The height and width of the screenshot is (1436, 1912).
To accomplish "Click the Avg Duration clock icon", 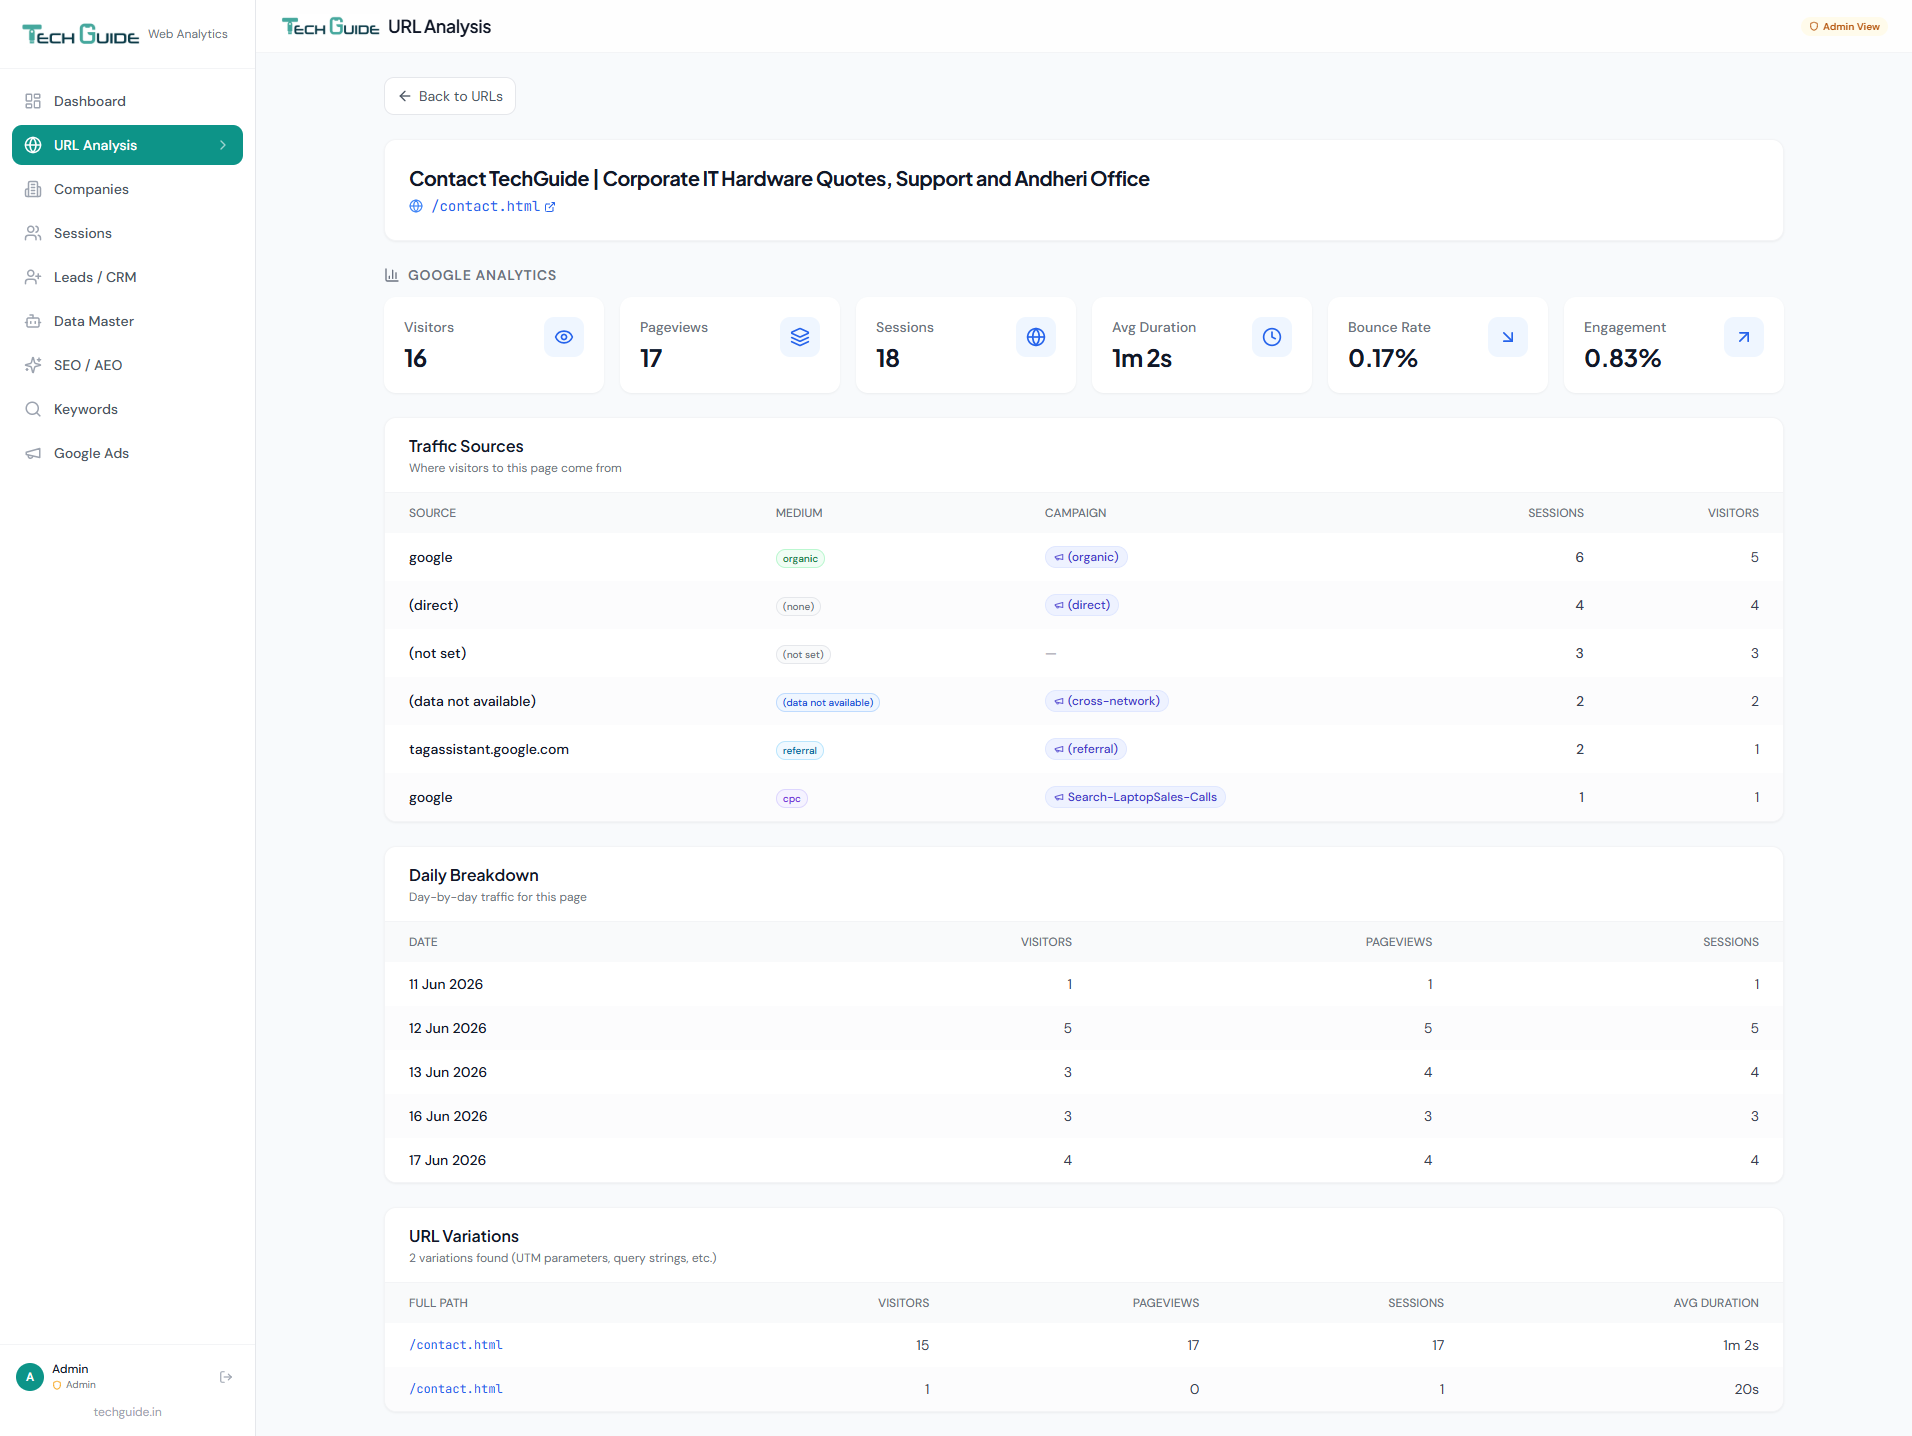I will (1272, 337).
